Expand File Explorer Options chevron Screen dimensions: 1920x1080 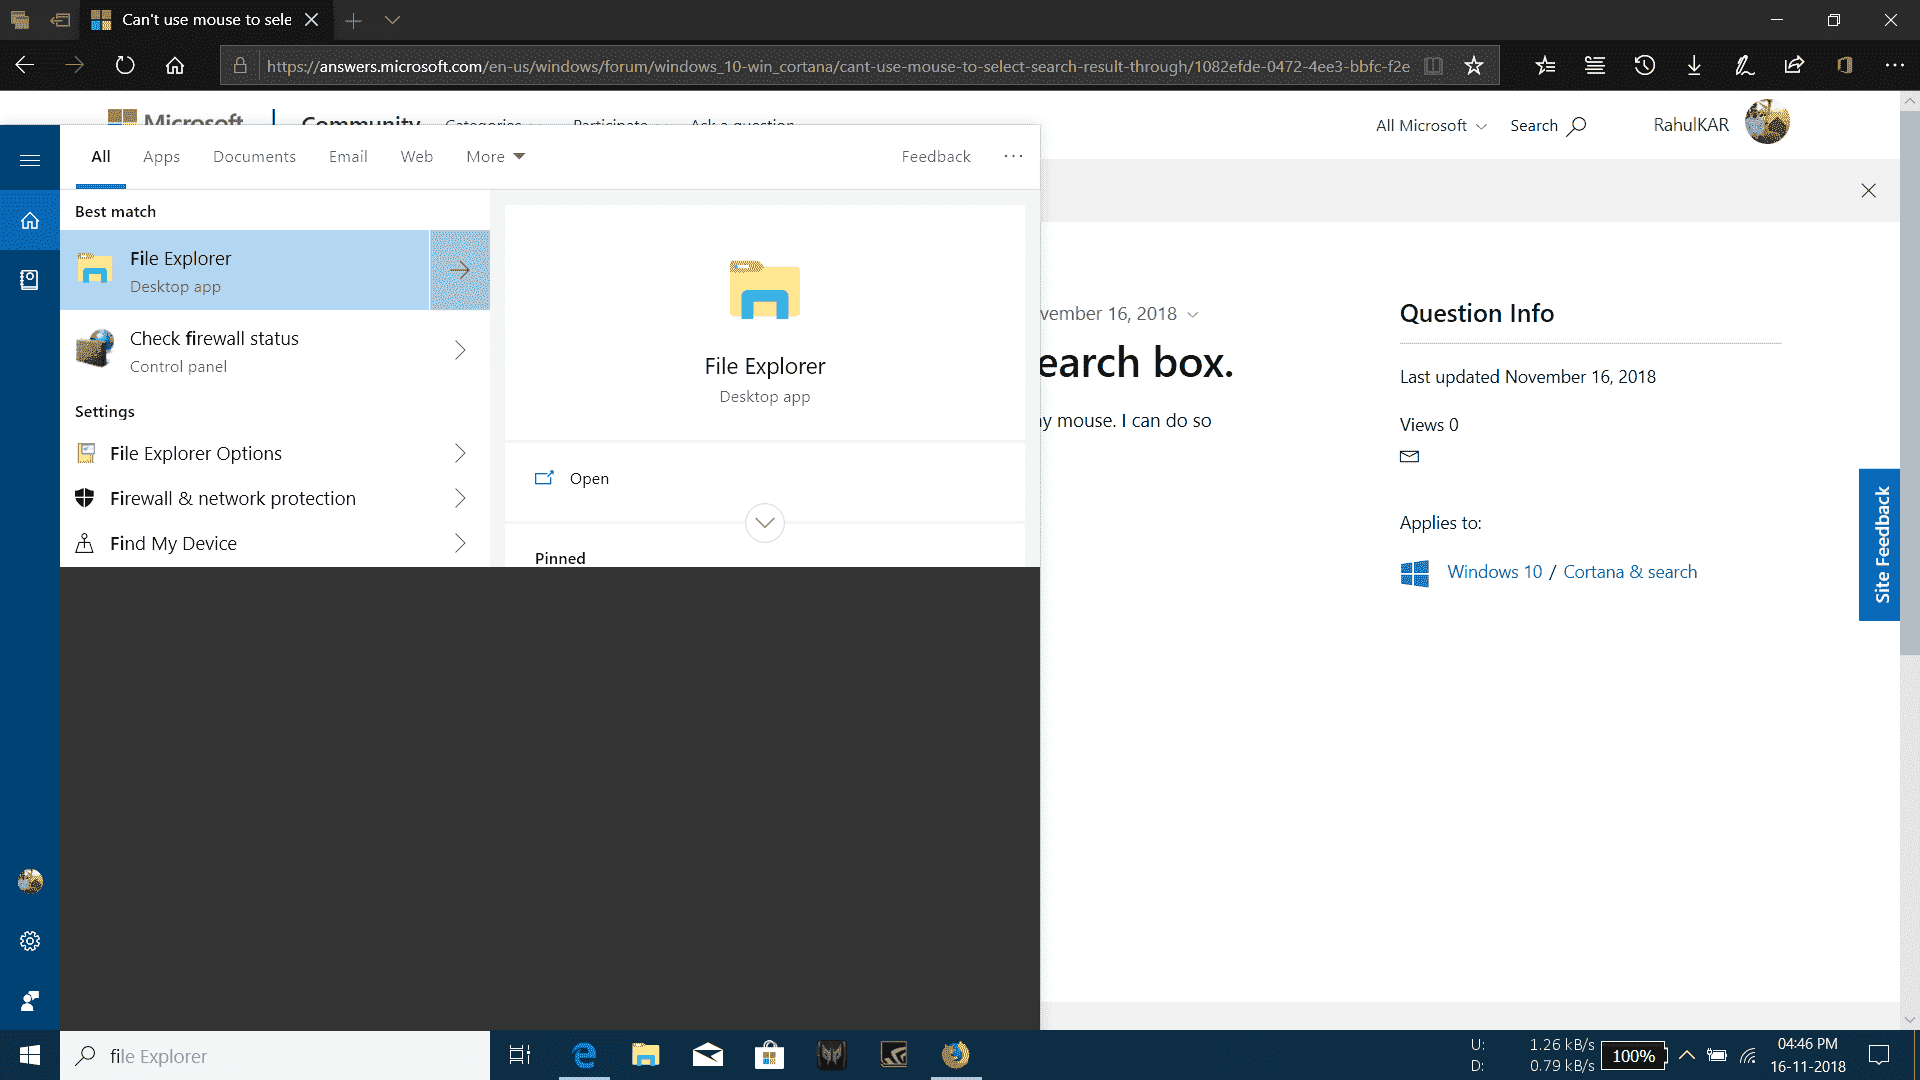click(460, 453)
